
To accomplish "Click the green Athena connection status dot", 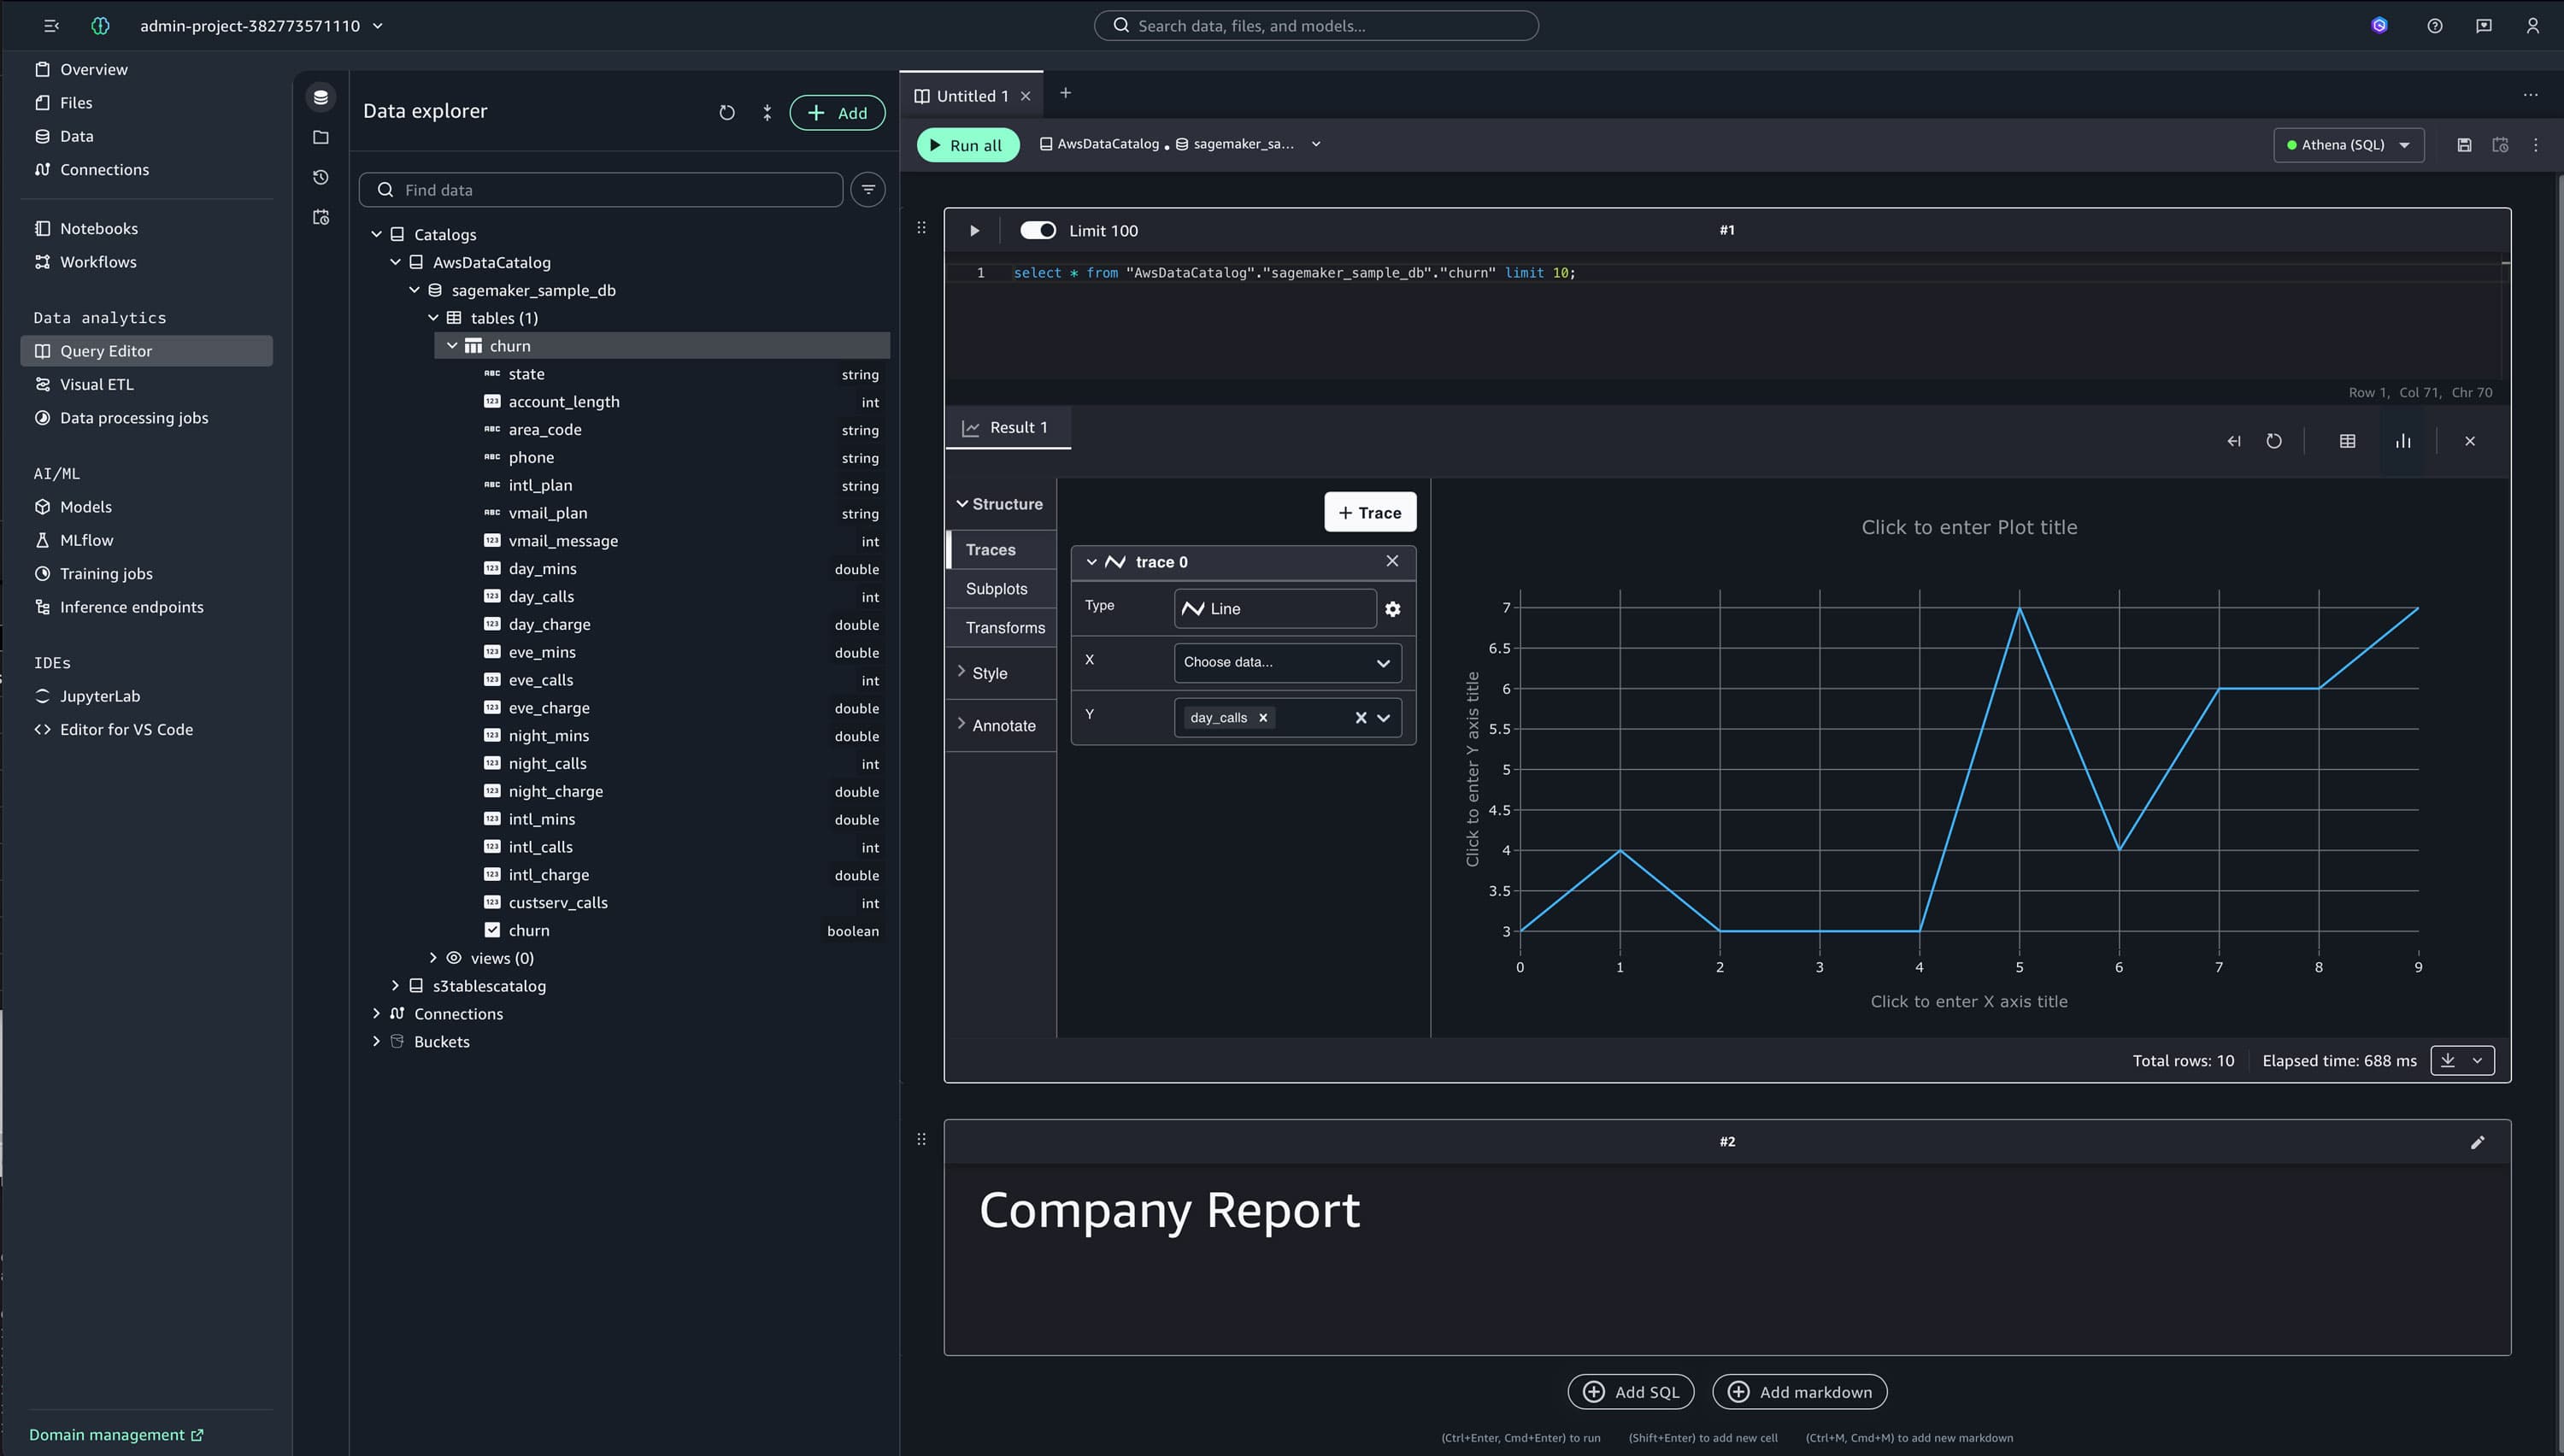I will coord(2291,144).
